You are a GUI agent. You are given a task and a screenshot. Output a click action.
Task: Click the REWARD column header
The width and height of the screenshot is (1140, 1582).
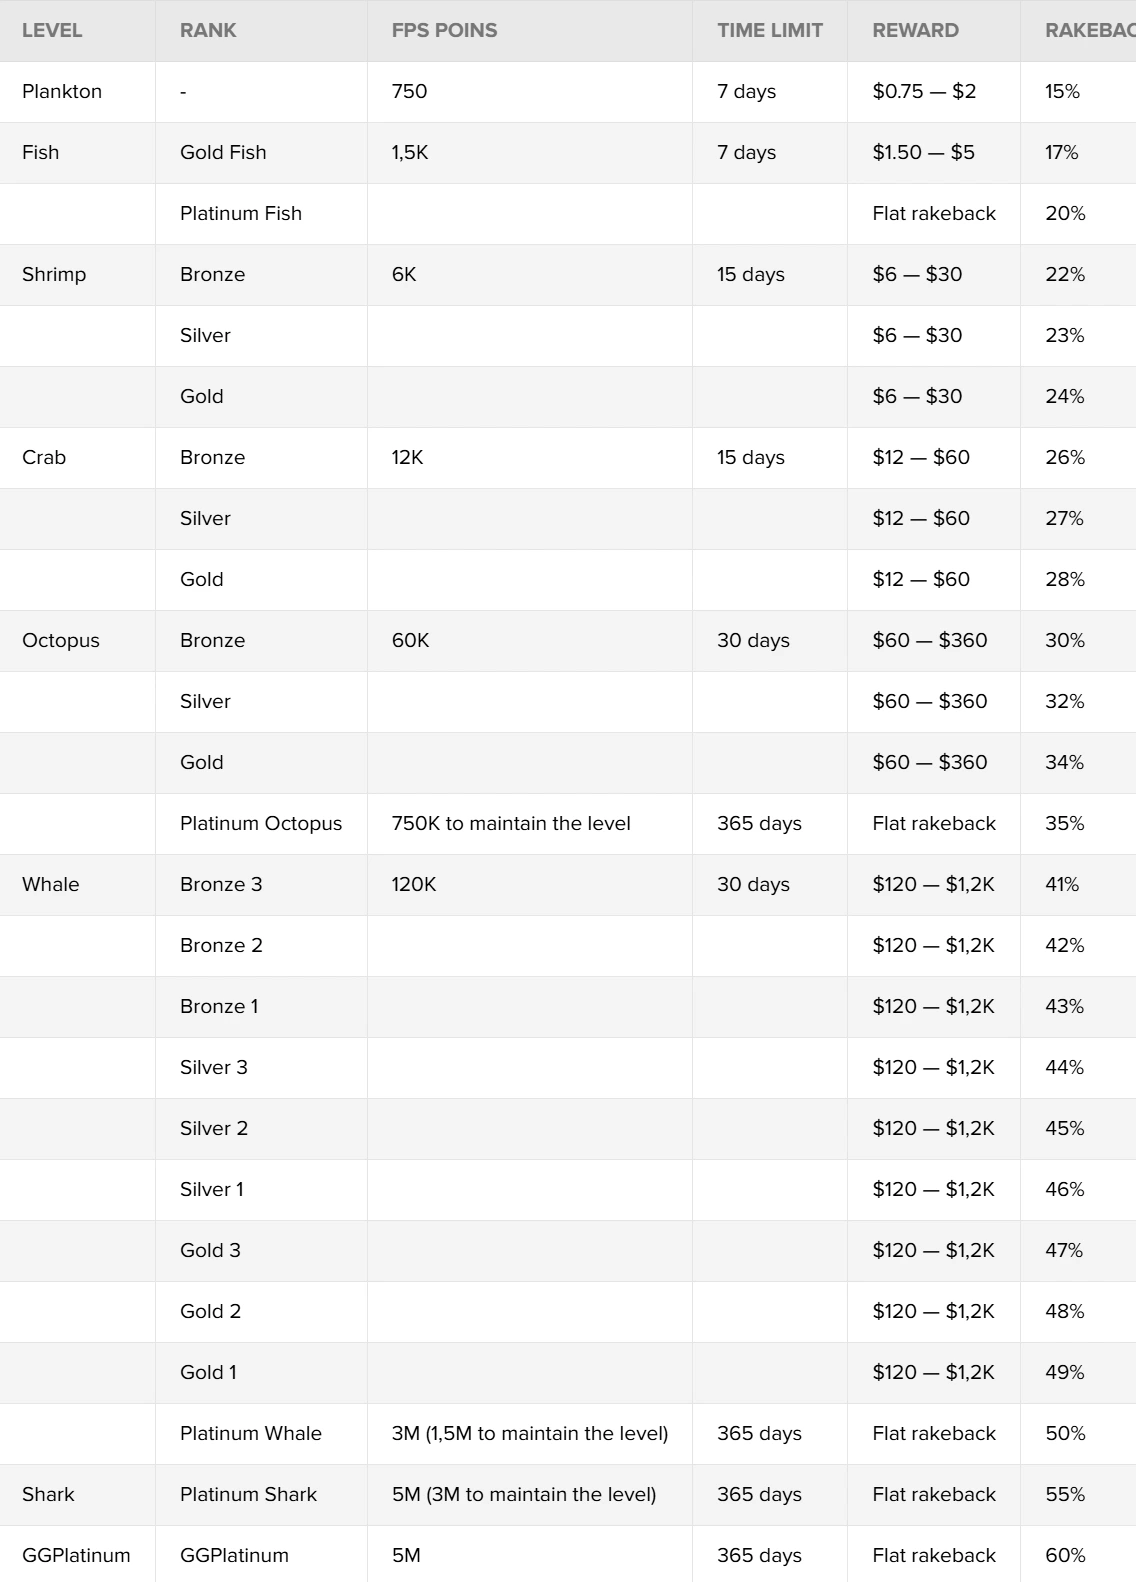click(x=915, y=30)
